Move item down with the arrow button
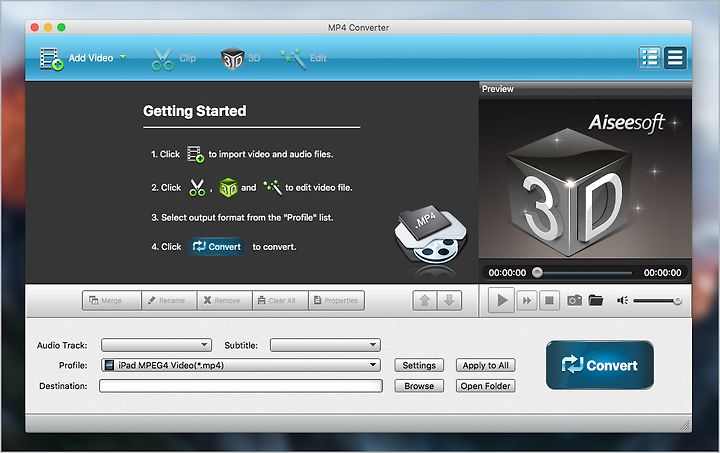Viewport: 720px width, 453px height. (450, 301)
